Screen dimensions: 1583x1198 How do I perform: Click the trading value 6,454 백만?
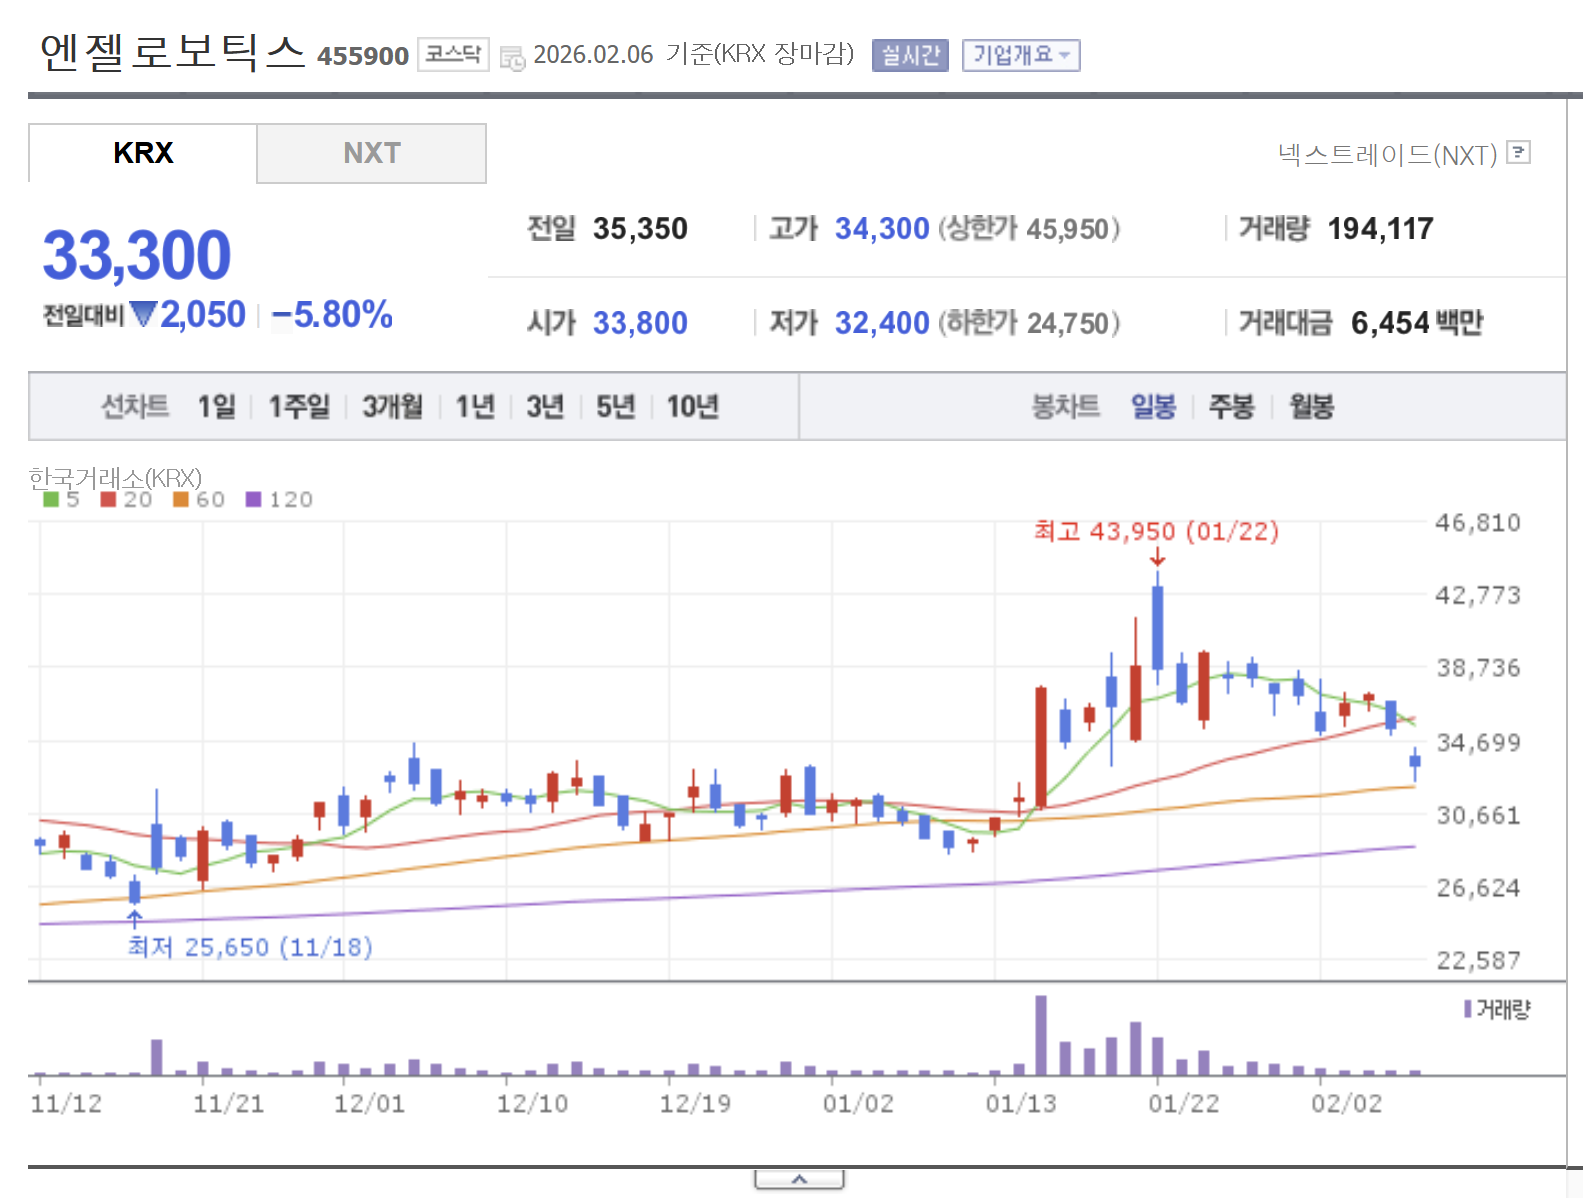(1417, 323)
